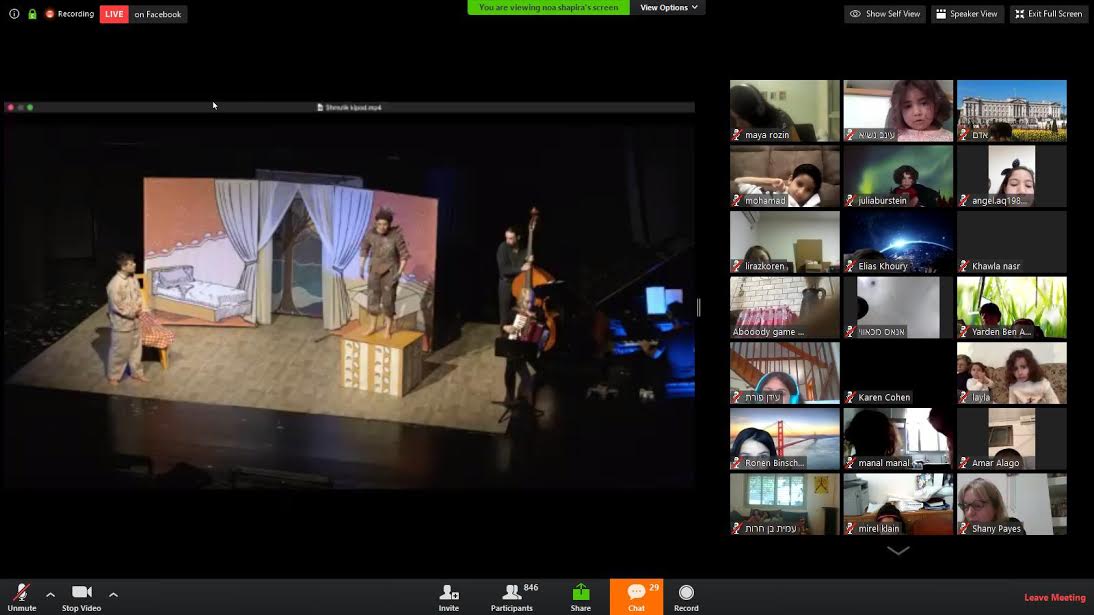Click the 846 participants count
The height and width of the screenshot is (615, 1094).
point(531,588)
